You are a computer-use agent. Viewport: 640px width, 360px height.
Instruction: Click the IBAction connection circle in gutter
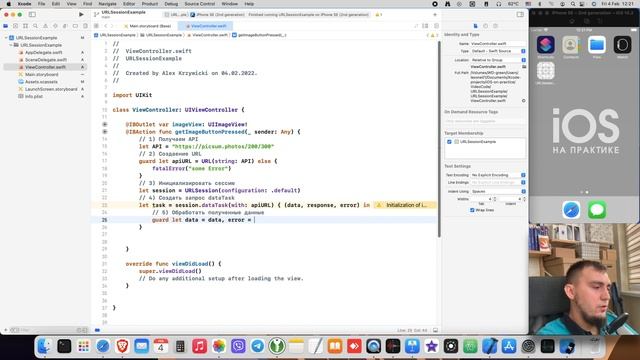(105, 132)
